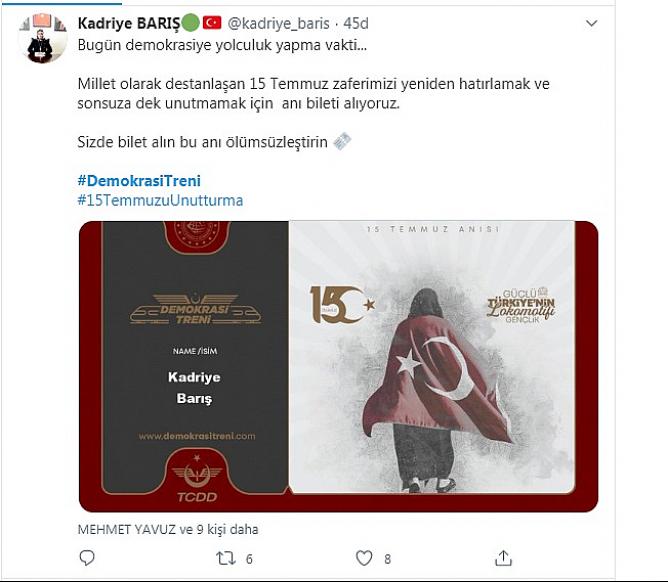Click the reply speech bubble icon

coord(87,558)
